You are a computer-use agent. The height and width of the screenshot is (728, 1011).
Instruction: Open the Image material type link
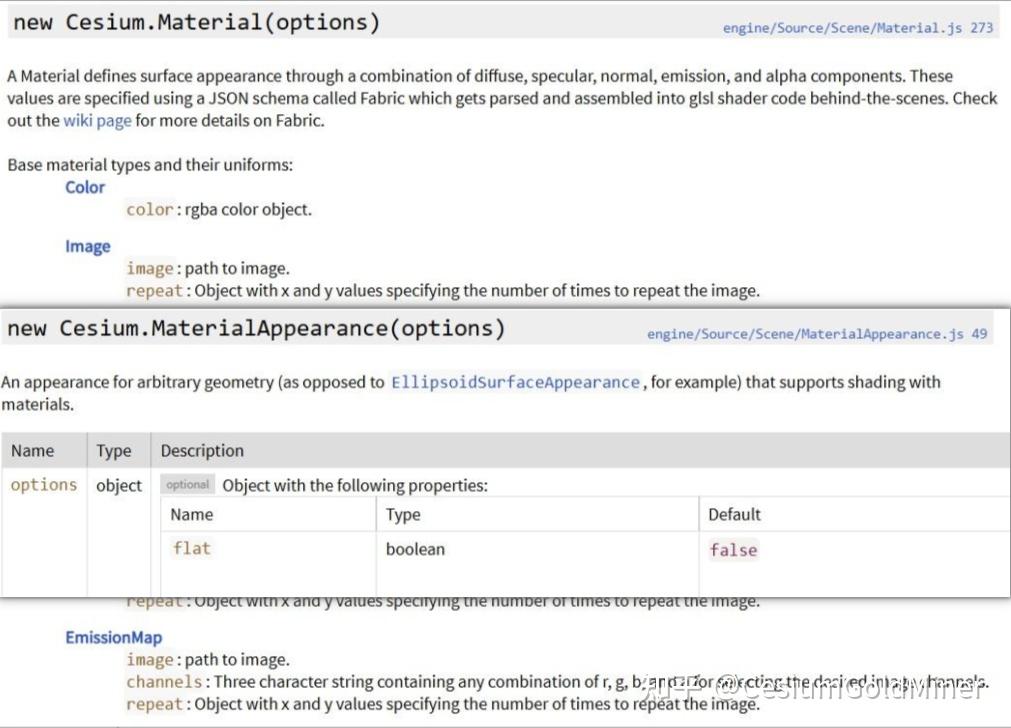pyautogui.click(x=88, y=246)
